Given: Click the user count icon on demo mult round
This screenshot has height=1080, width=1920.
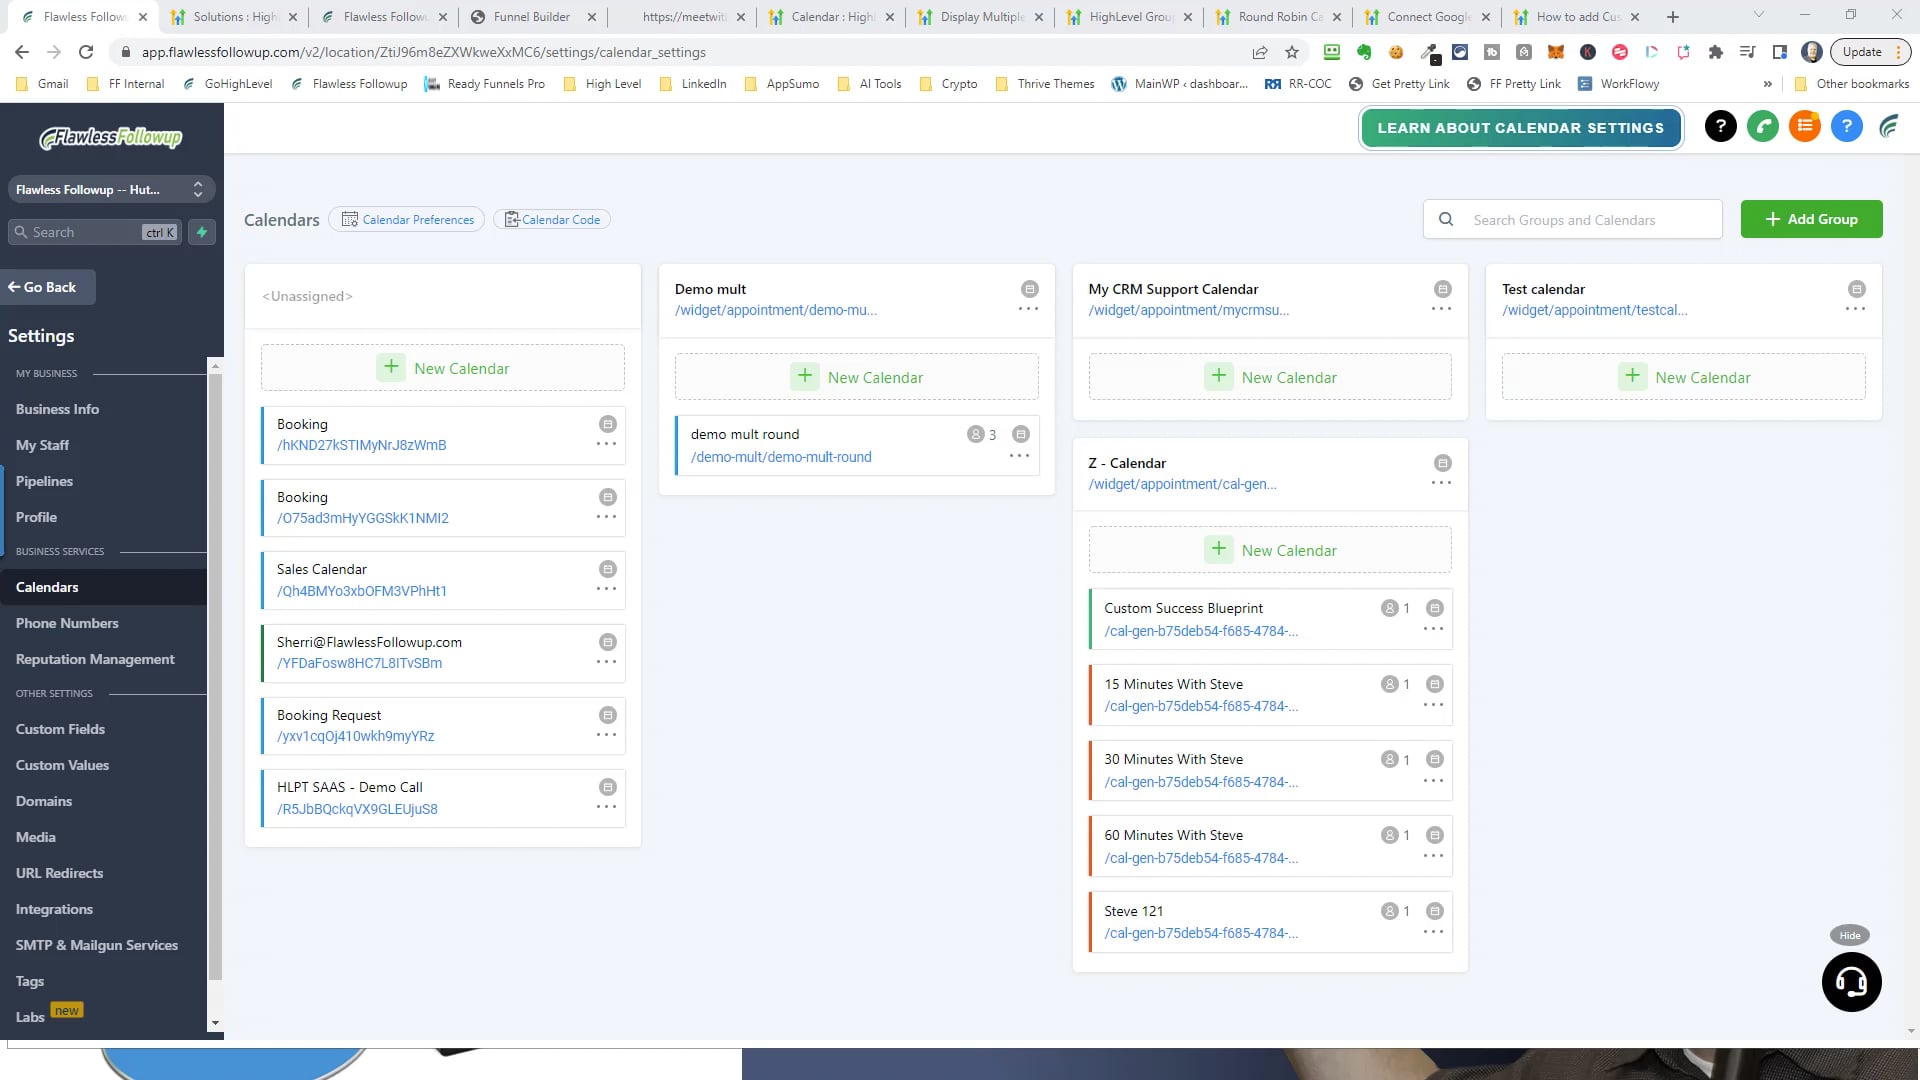Looking at the screenshot, I should (x=975, y=434).
